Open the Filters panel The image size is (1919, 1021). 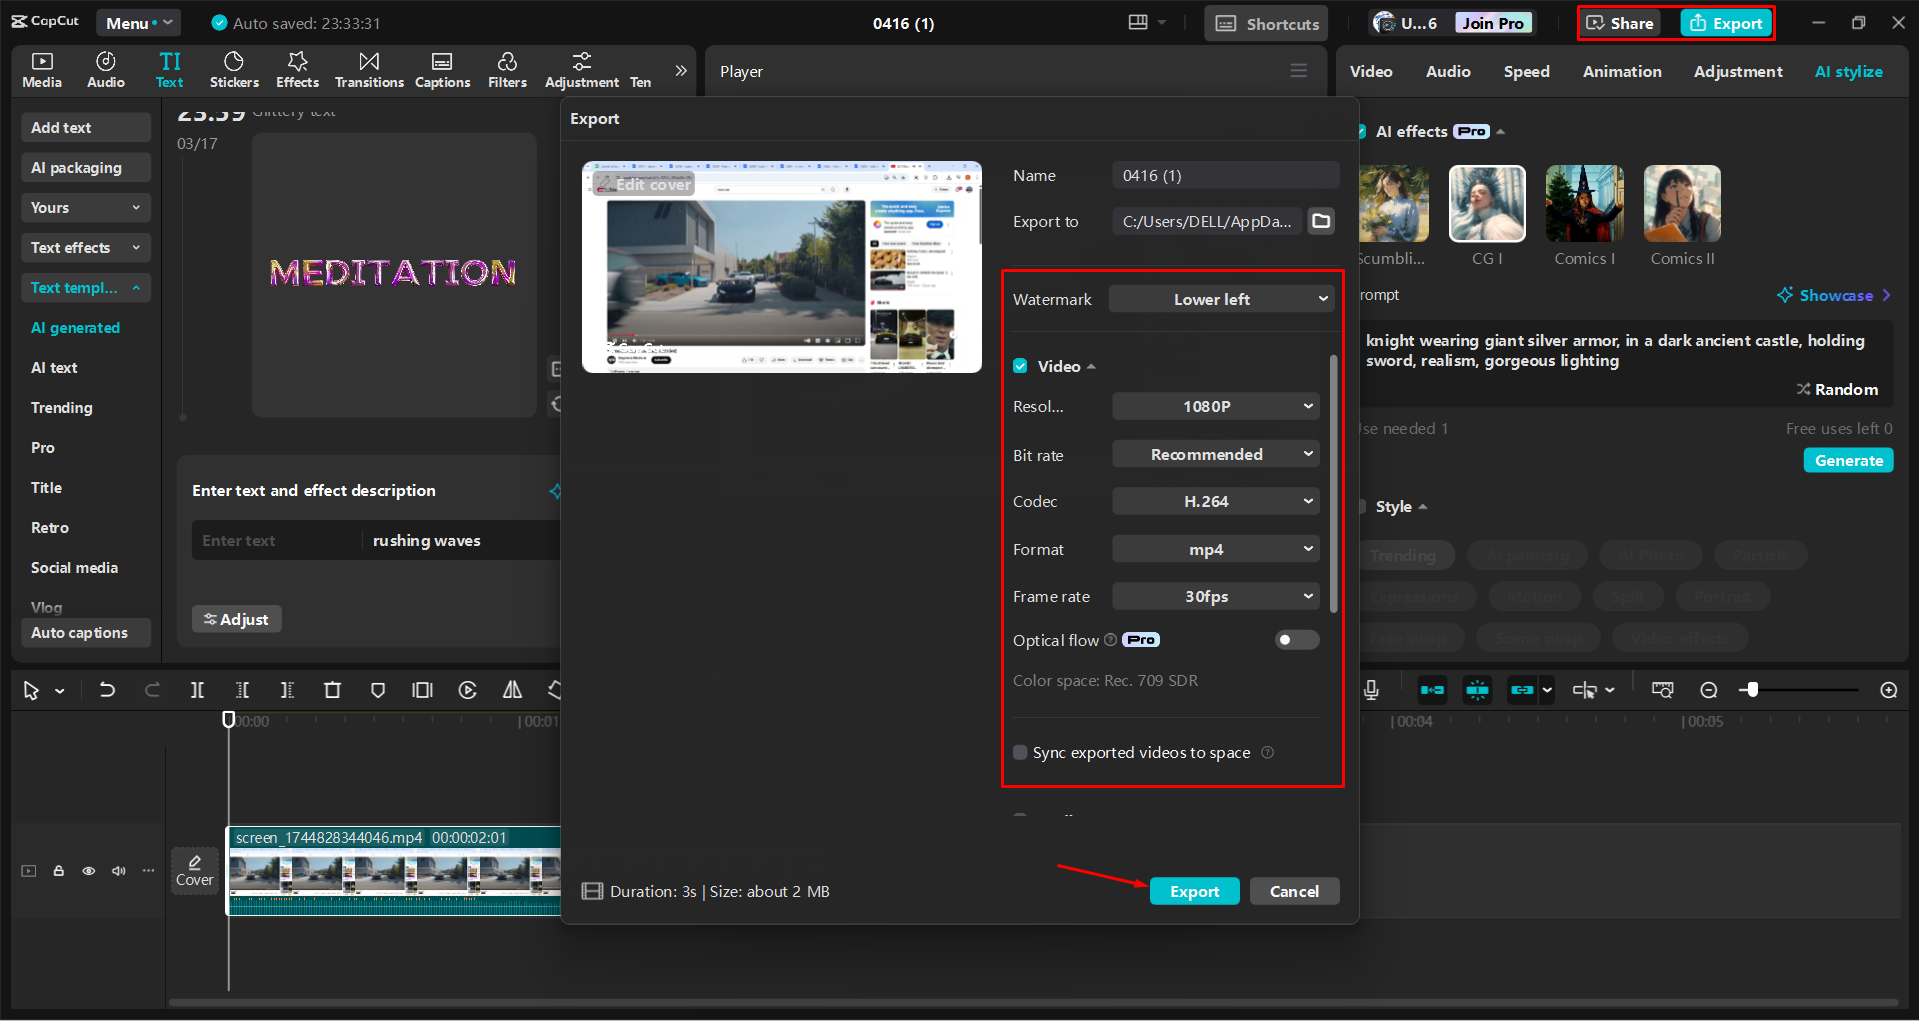(507, 70)
